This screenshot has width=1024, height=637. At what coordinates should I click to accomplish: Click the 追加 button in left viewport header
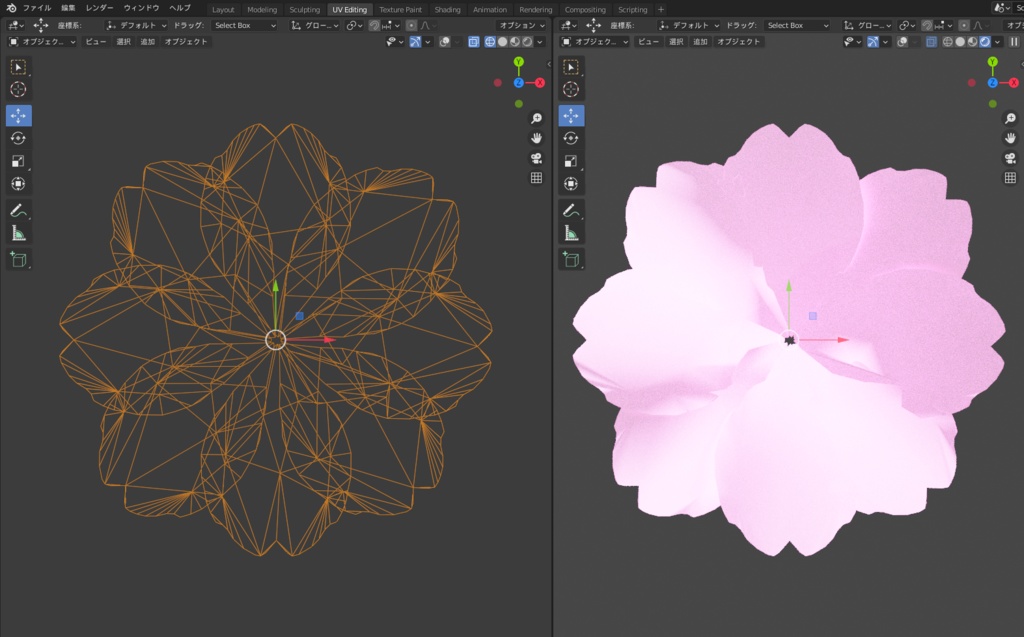coord(148,42)
